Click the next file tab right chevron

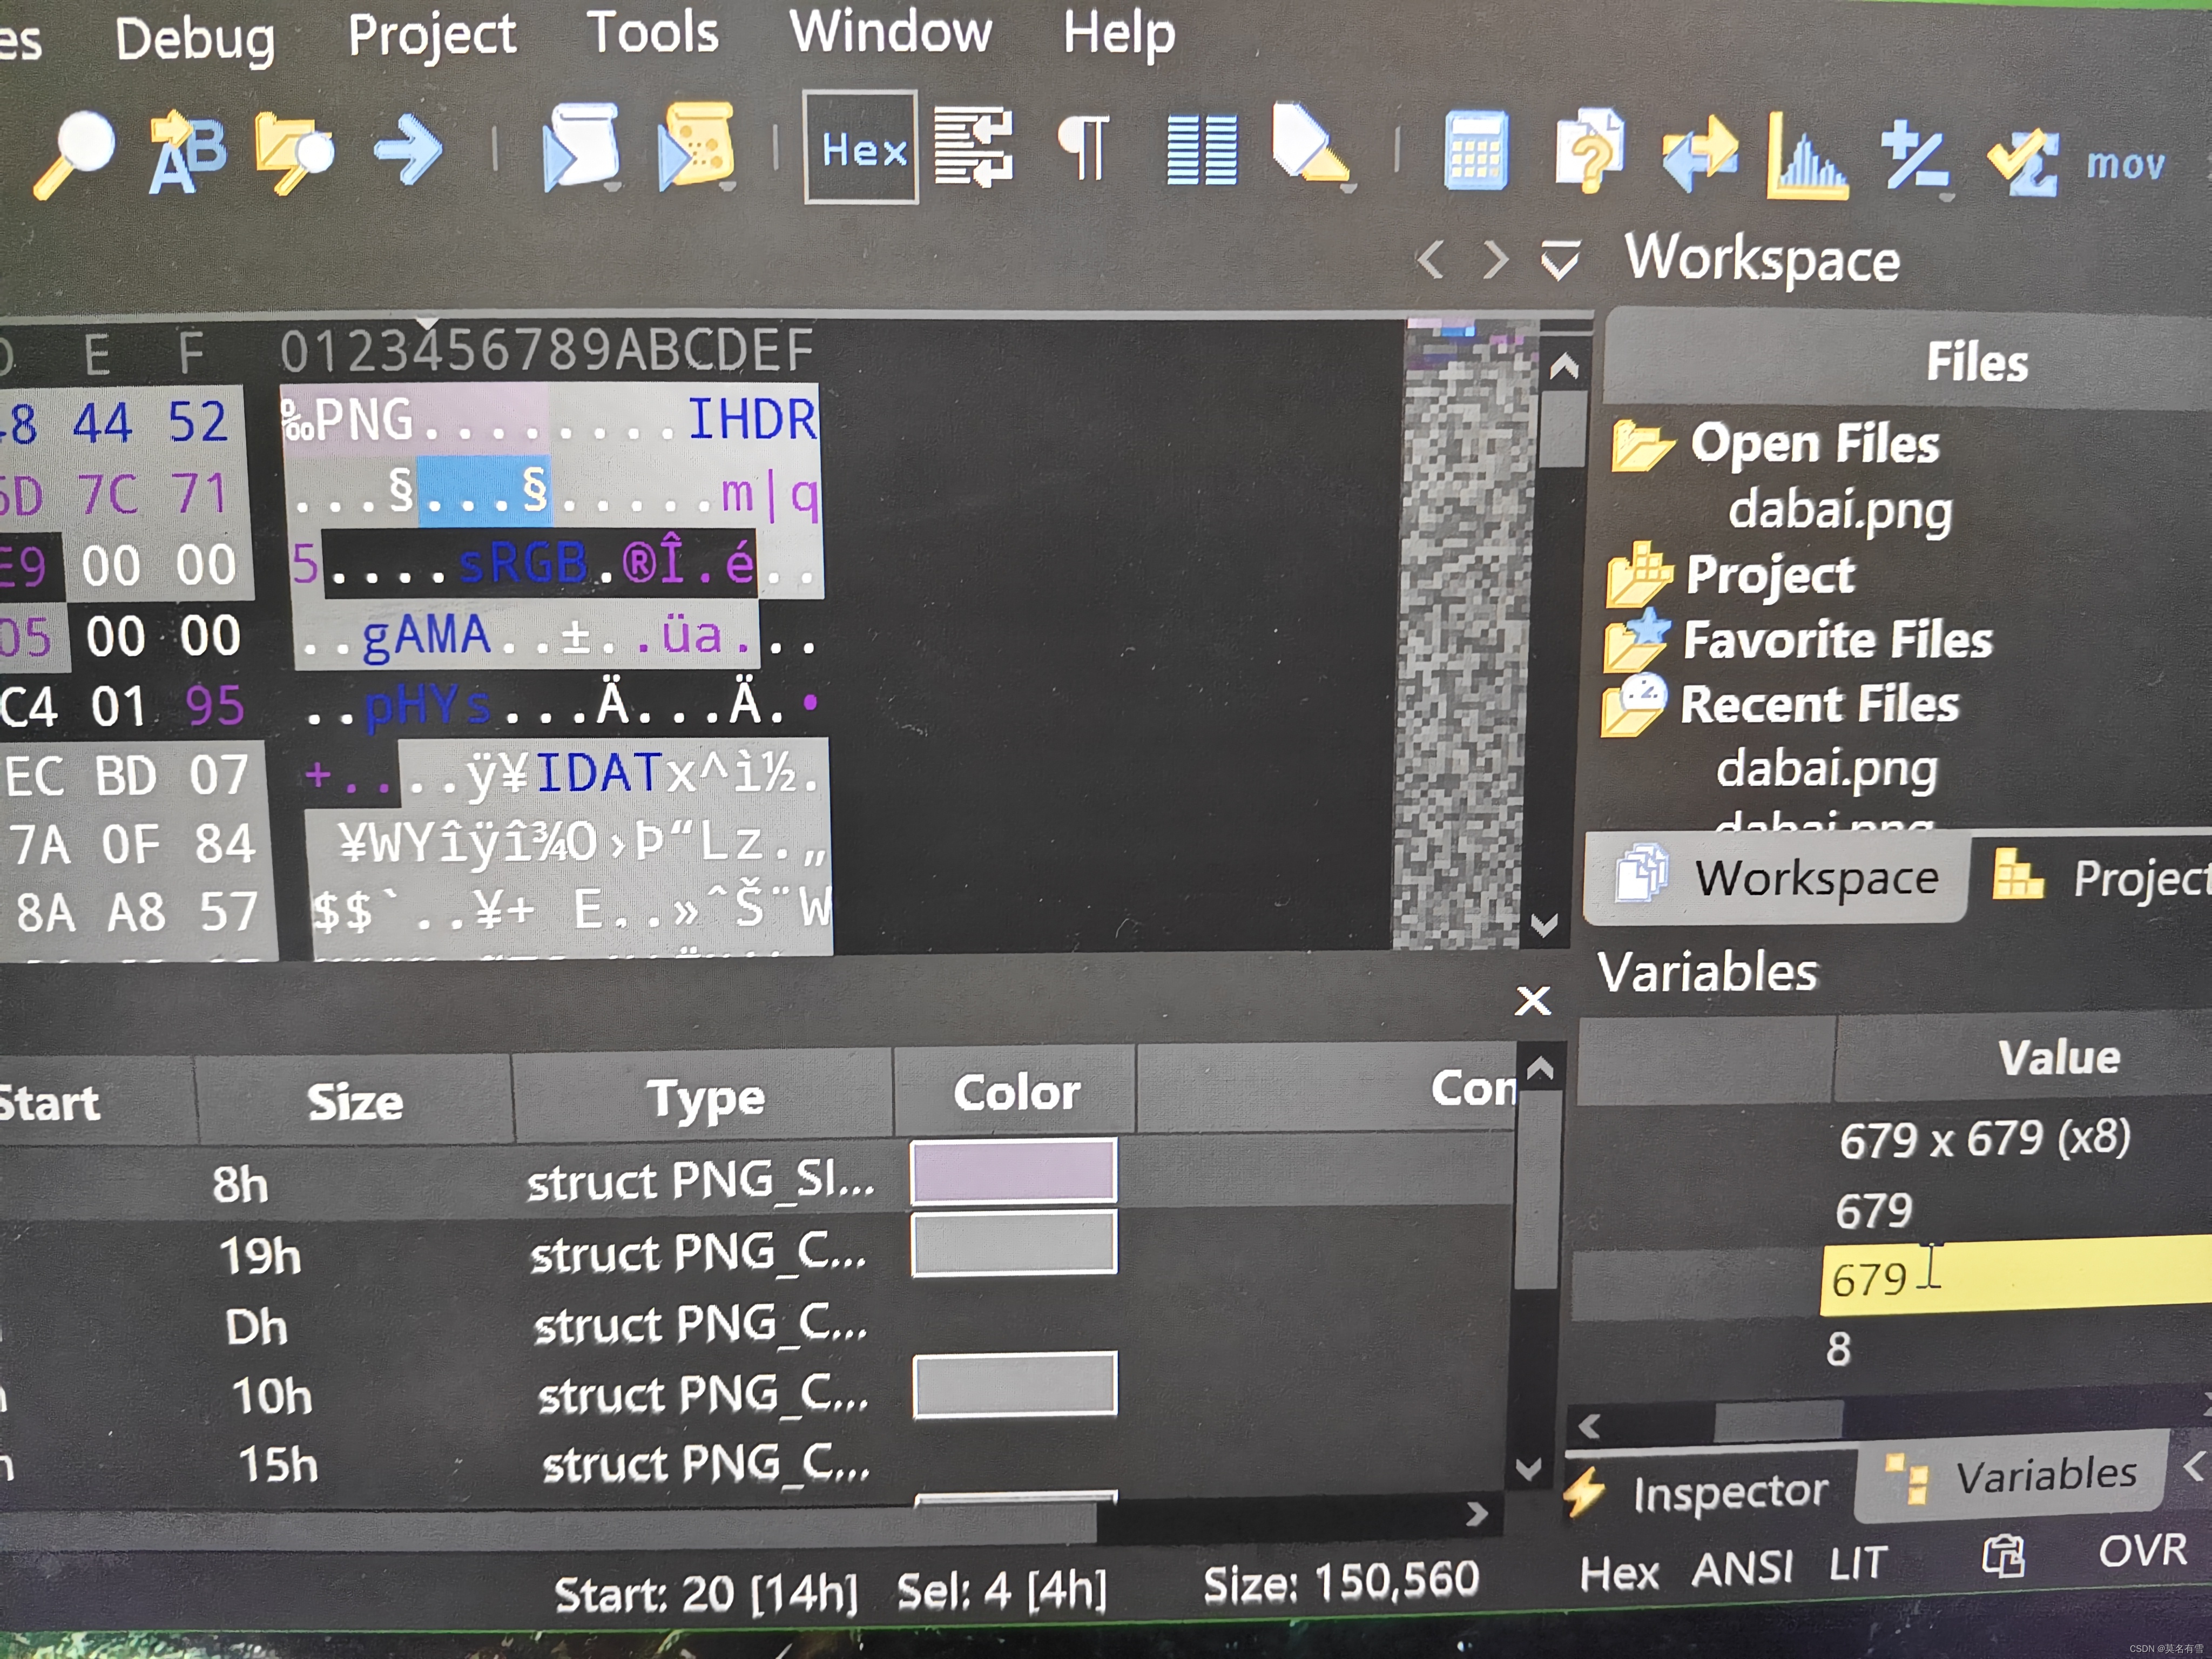coord(1494,260)
